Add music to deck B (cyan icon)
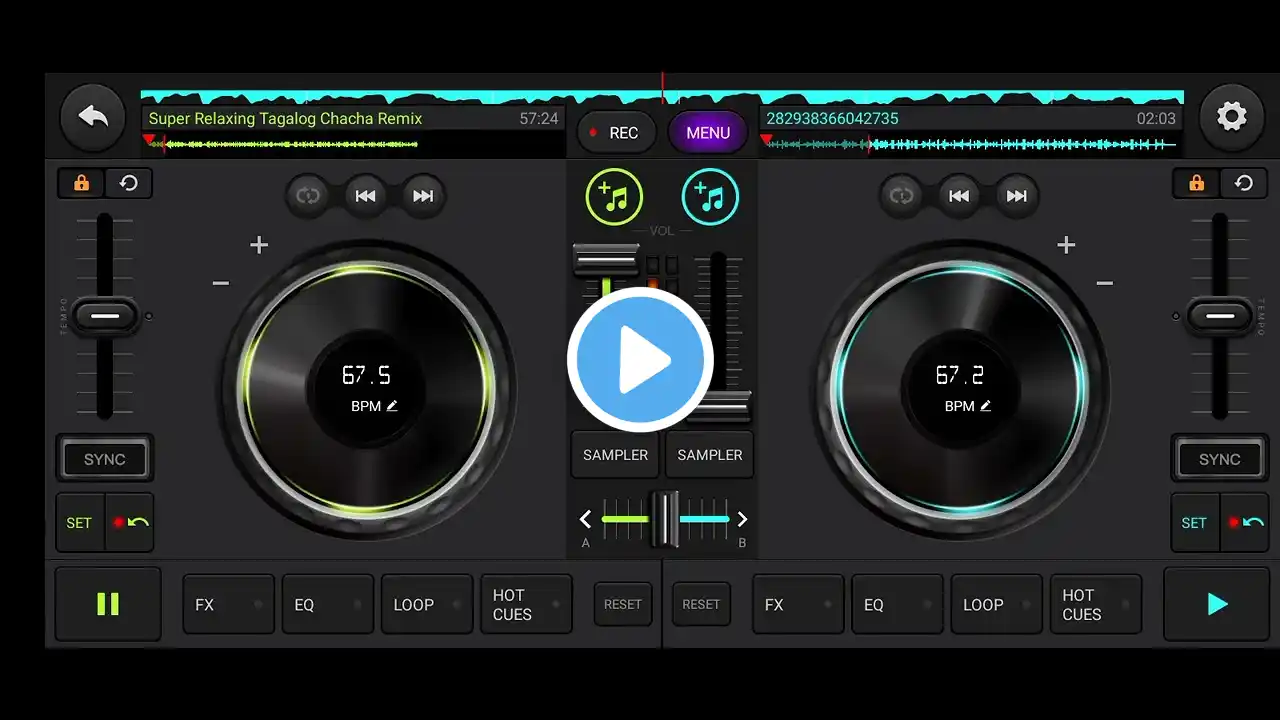Image resolution: width=1280 pixels, height=720 pixels. tap(710, 197)
